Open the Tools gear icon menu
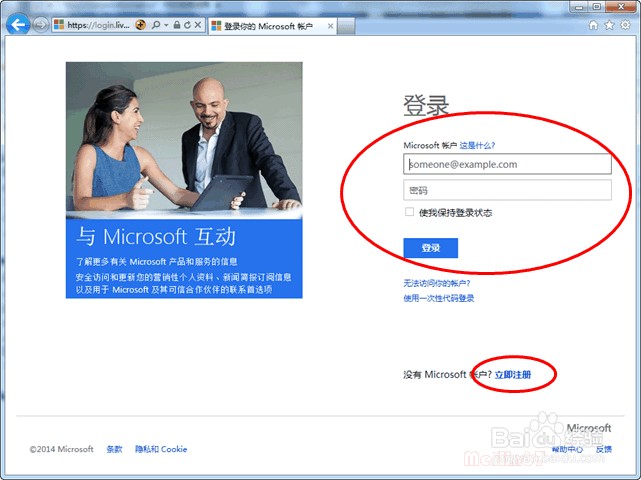 pos(625,25)
